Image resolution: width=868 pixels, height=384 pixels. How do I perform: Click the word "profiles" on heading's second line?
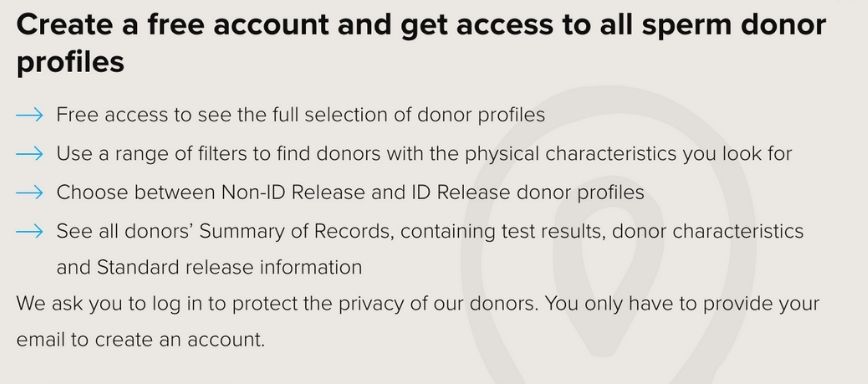(70, 62)
